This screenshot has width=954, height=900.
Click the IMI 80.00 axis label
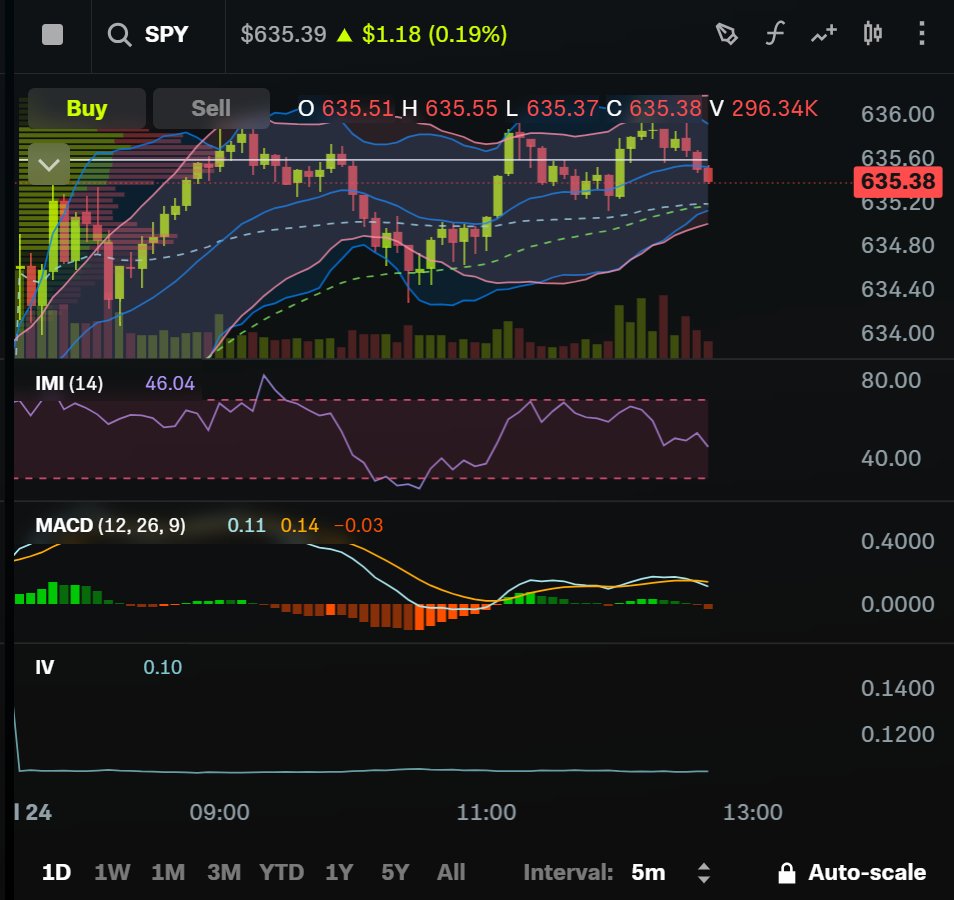pos(891,380)
